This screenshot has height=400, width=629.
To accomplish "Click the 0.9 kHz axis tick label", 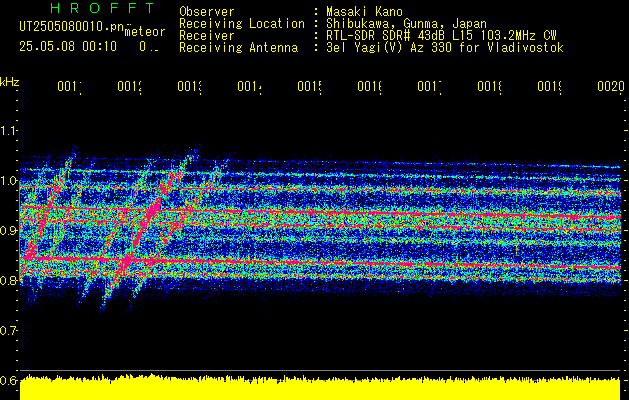I will click(9, 231).
